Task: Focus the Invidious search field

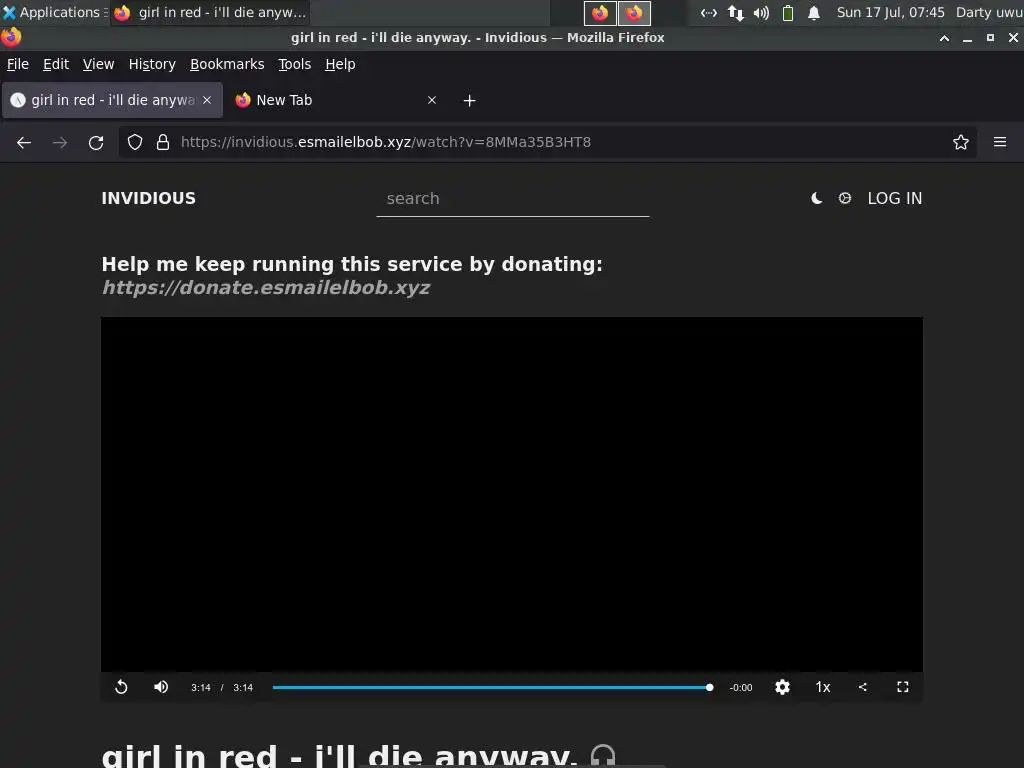Action: coord(513,199)
